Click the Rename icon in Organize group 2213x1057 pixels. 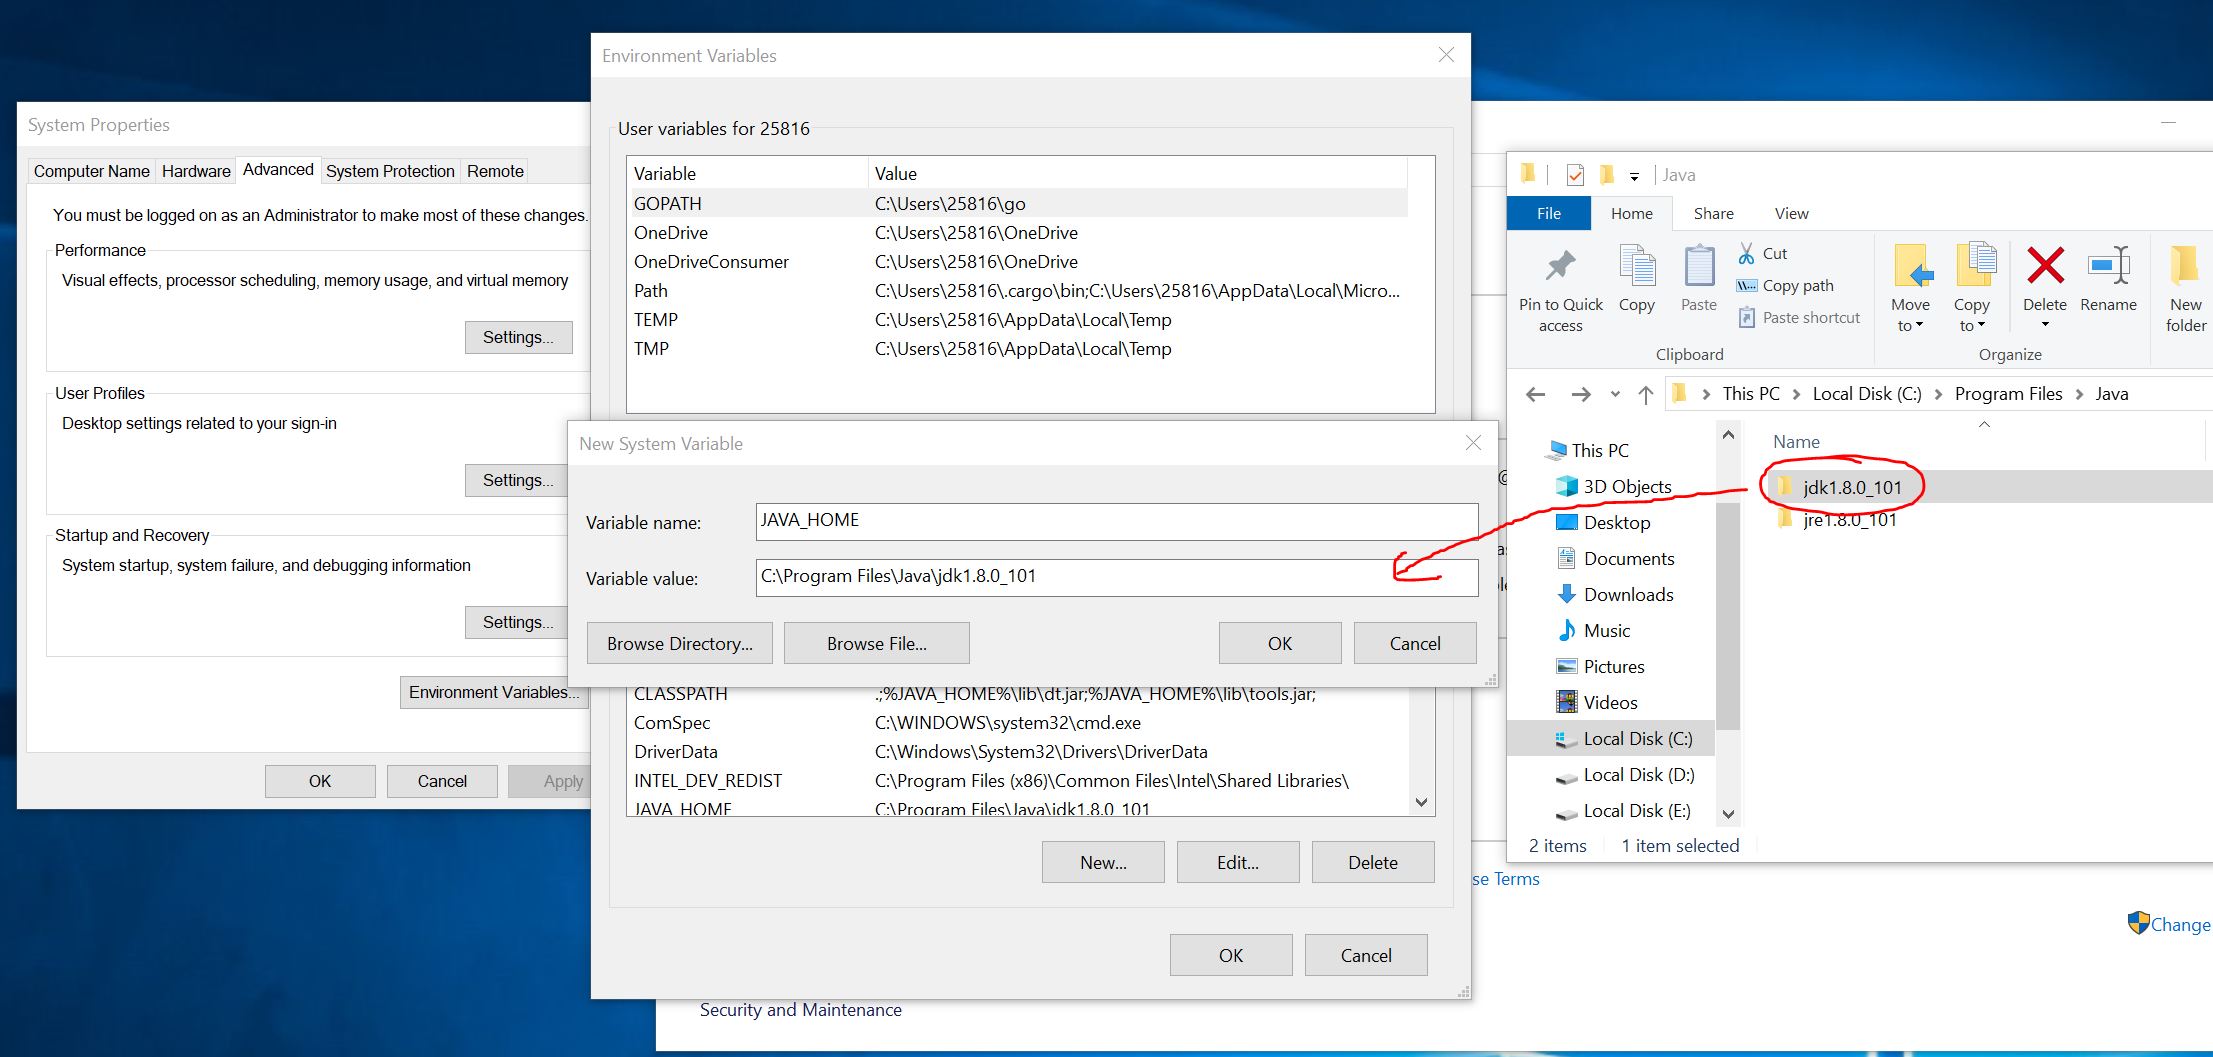2108,266
